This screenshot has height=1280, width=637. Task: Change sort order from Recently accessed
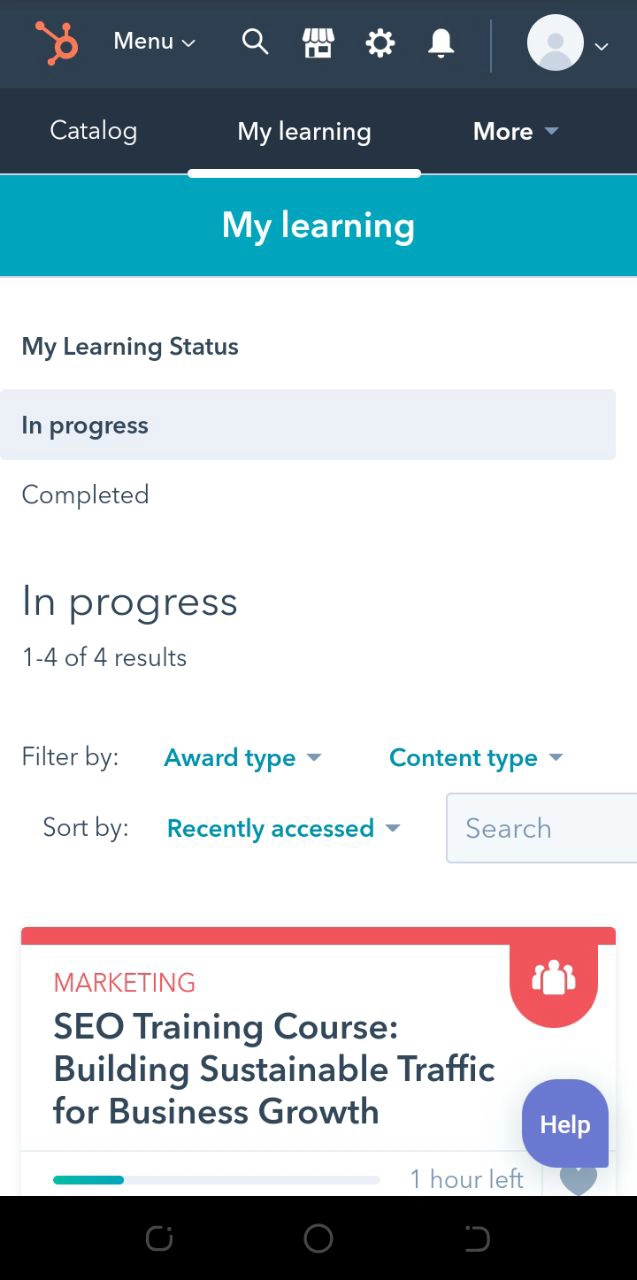283,828
